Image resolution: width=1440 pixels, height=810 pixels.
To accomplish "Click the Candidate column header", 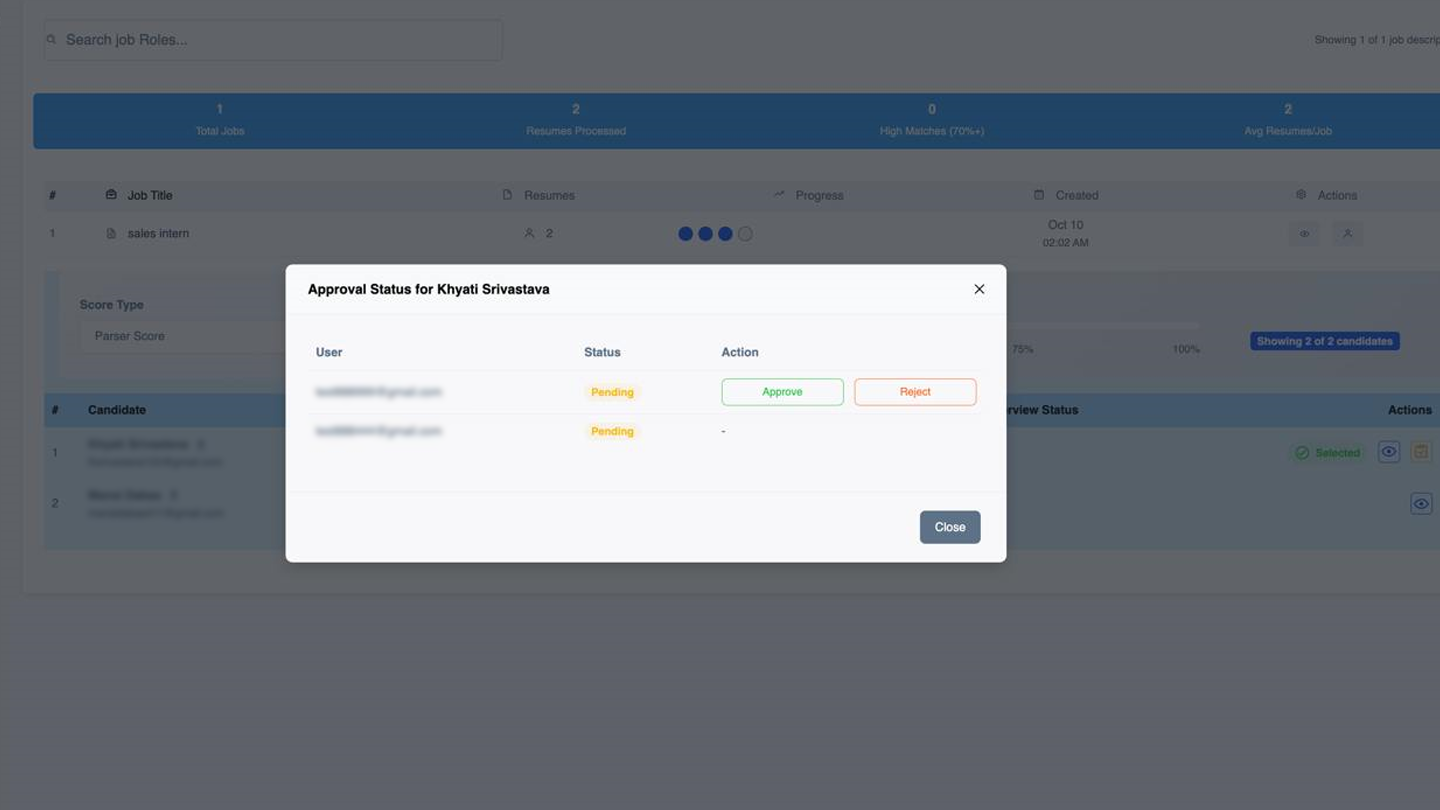I will click(116, 410).
